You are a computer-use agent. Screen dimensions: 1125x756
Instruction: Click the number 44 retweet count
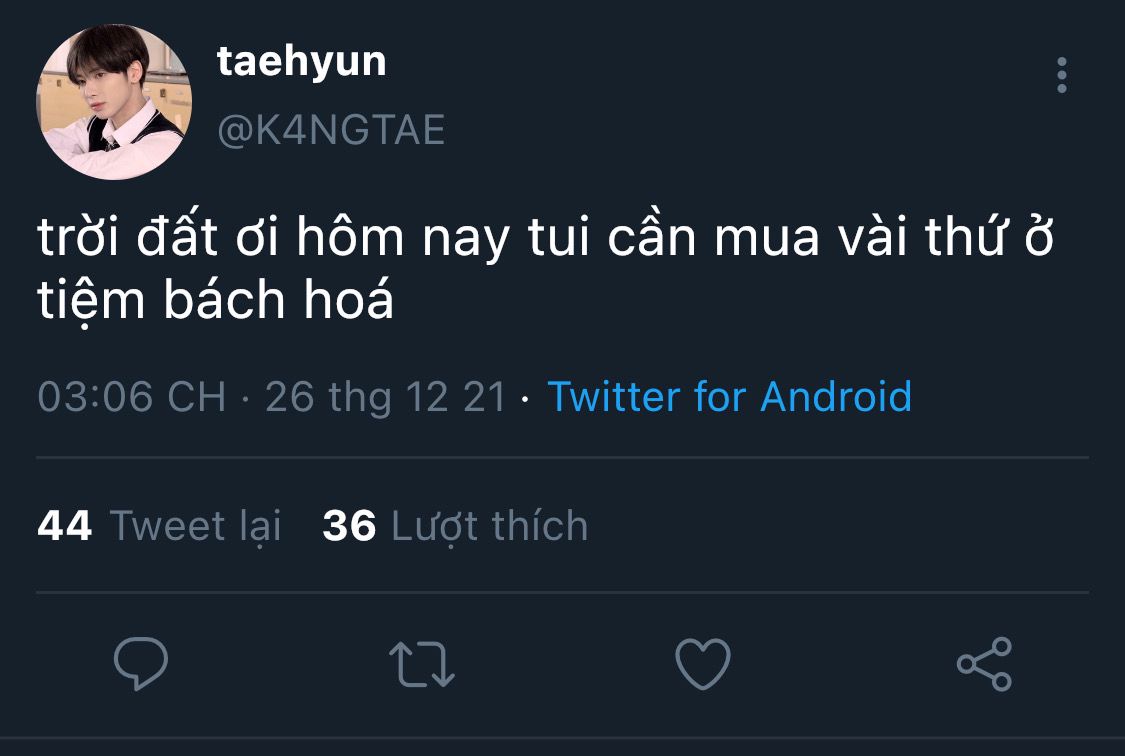click(65, 525)
